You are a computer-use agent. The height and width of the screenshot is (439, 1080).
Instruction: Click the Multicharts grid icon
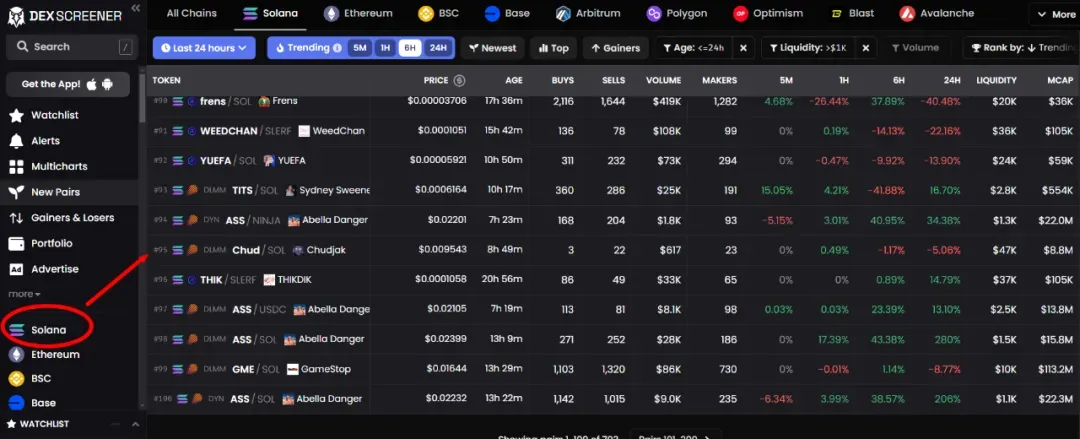(x=17, y=166)
